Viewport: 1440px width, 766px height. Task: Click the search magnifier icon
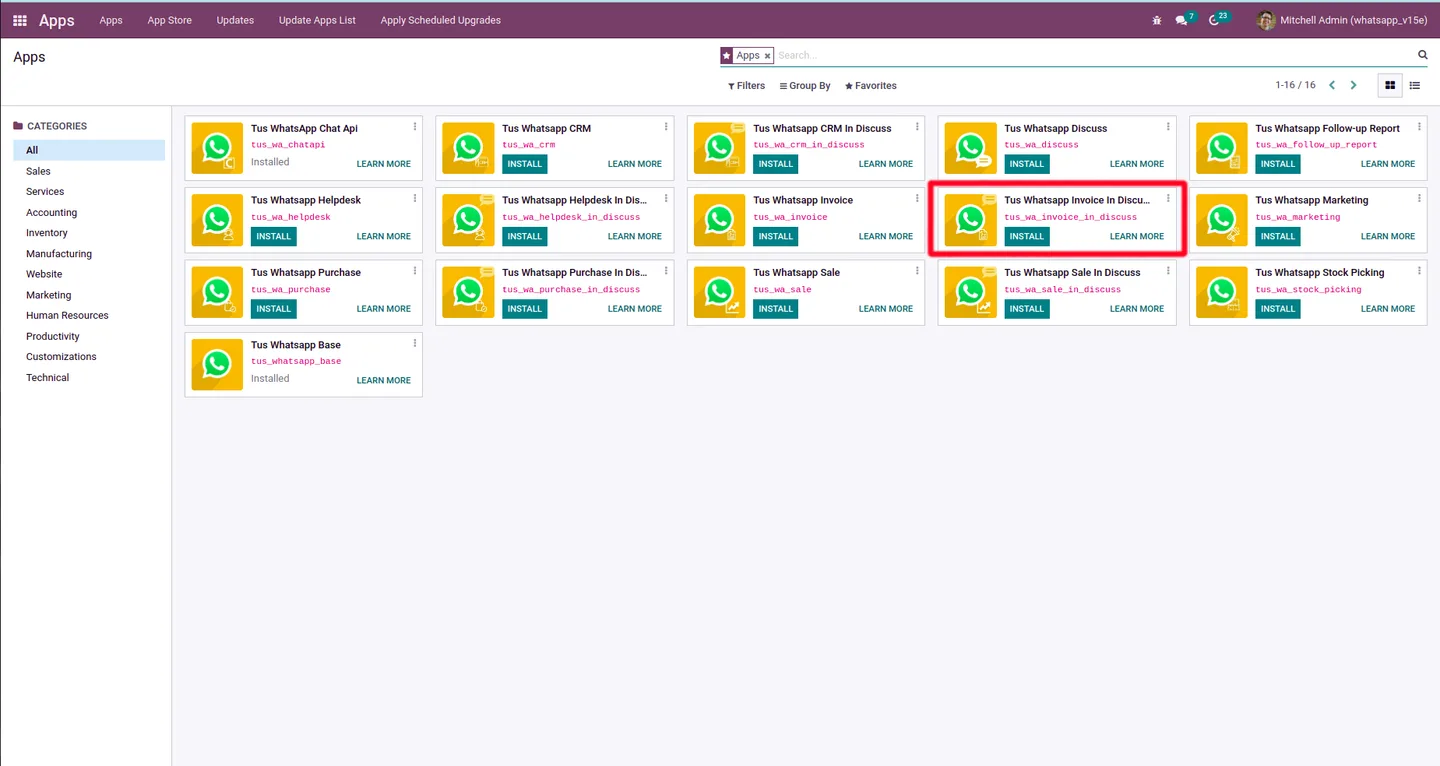point(1423,55)
